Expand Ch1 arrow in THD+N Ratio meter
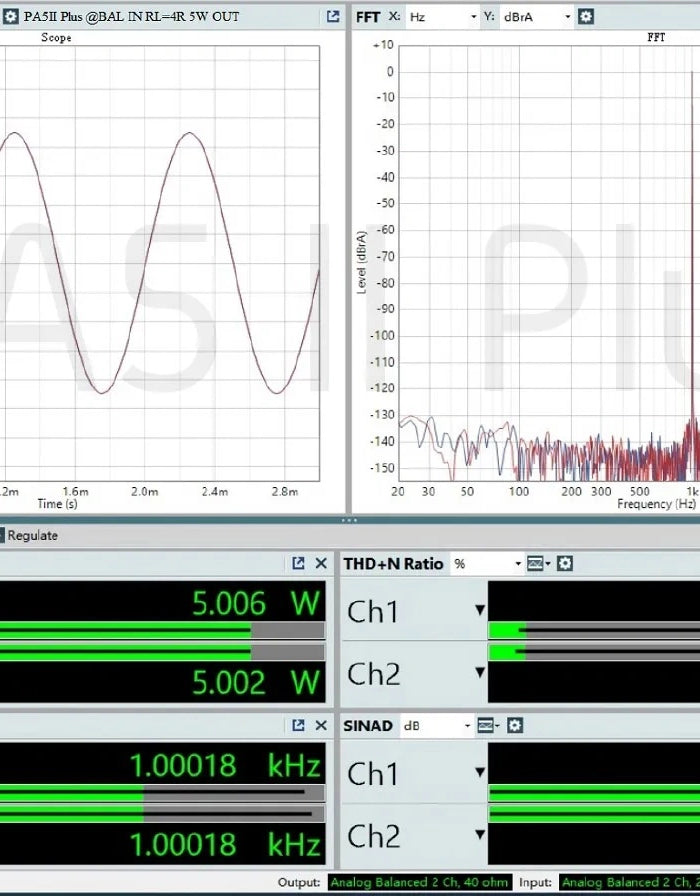Screen dimensions: 700x896 pyautogui.click(x=480, y=611)
